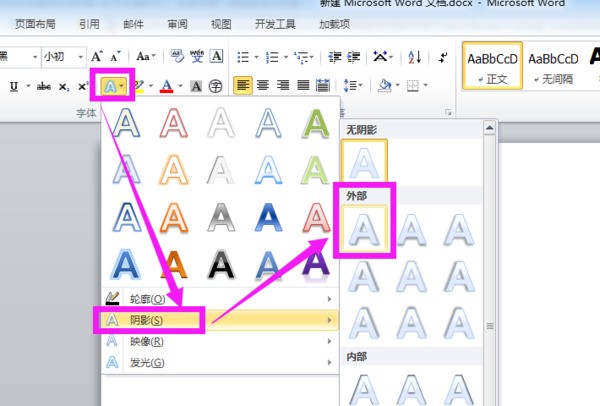Viewport: 600px width, 406px height.
Task: Click the shadow gallery scroll-up arrow
Action: 489,128
